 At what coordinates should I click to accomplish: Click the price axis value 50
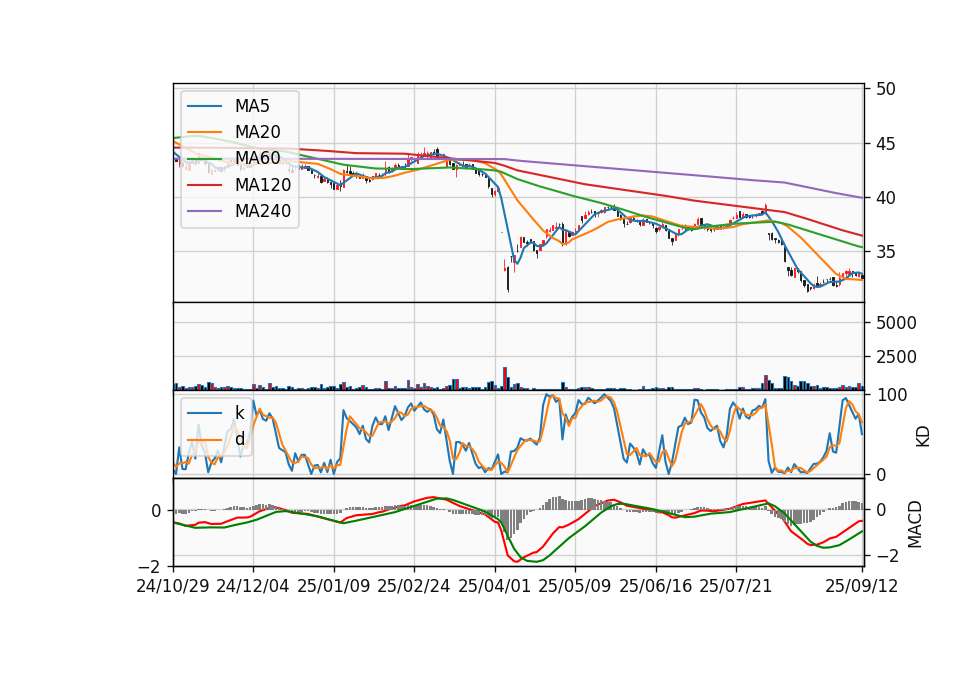tap(886, 89)
